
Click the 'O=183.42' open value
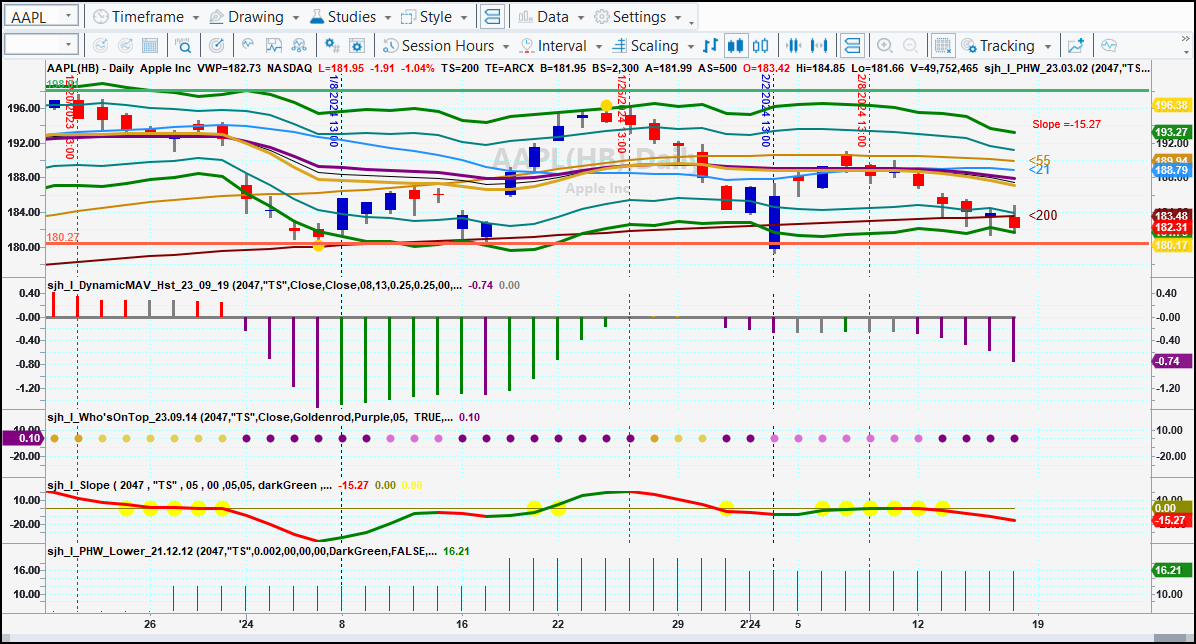pos(766,68)
